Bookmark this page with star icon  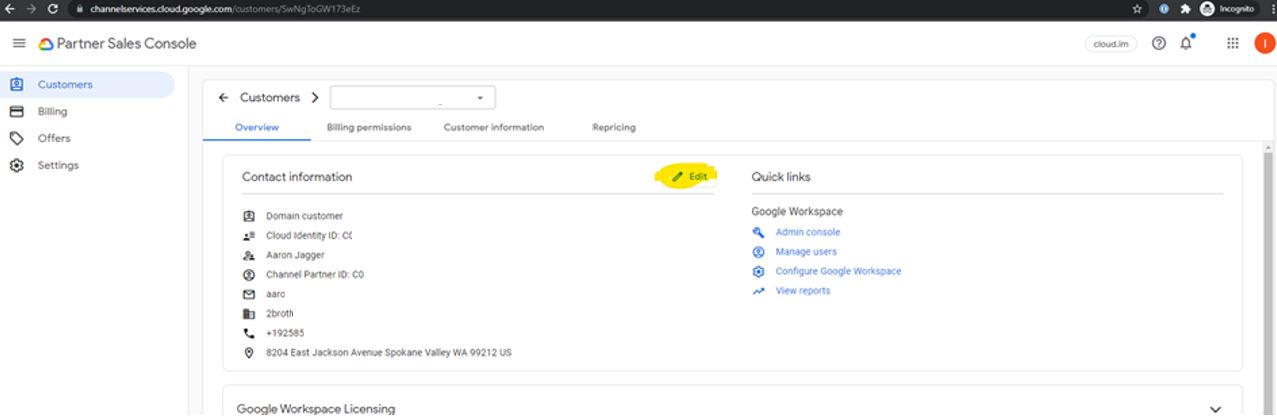tap(1137, 8)
